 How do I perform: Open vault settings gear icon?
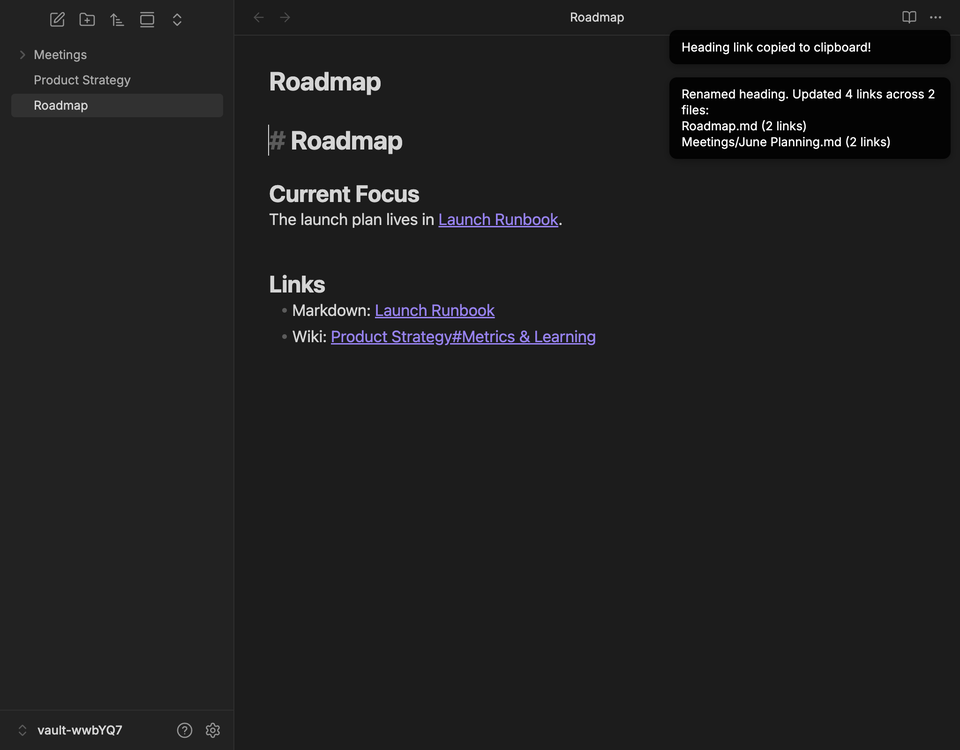click(x=212, y=730)
